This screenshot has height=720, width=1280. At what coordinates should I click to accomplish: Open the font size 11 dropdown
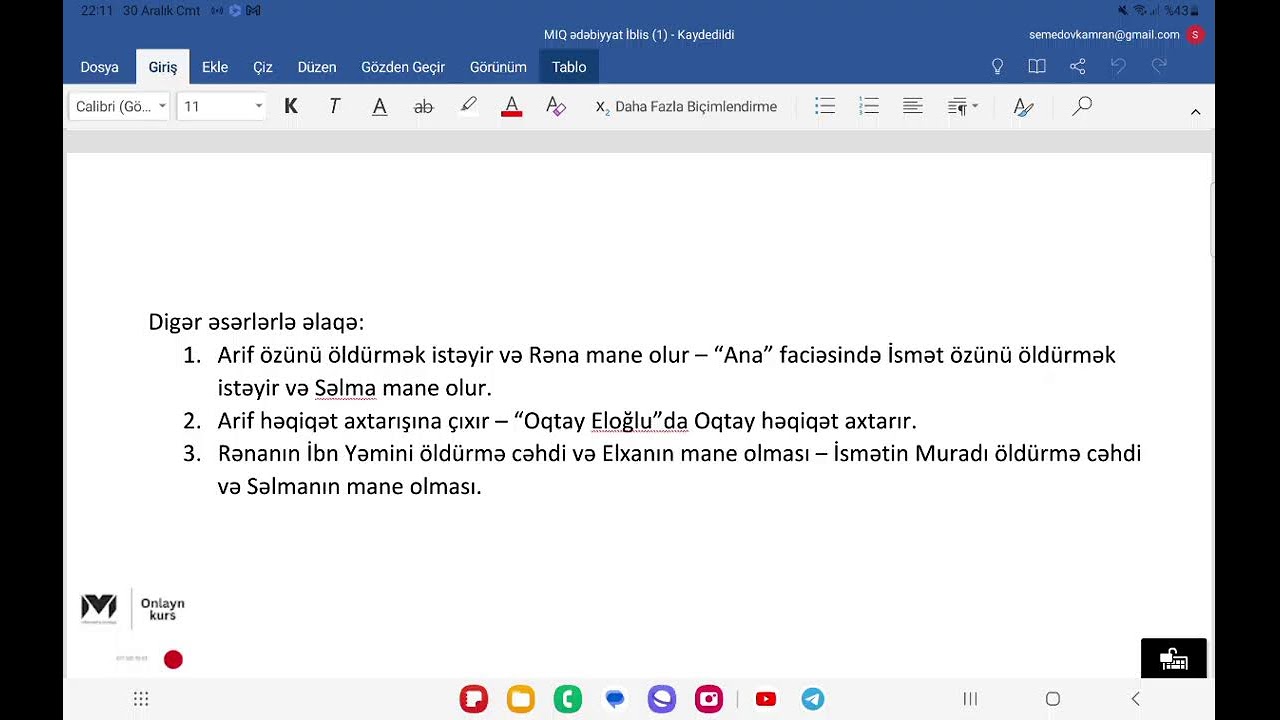221,106
